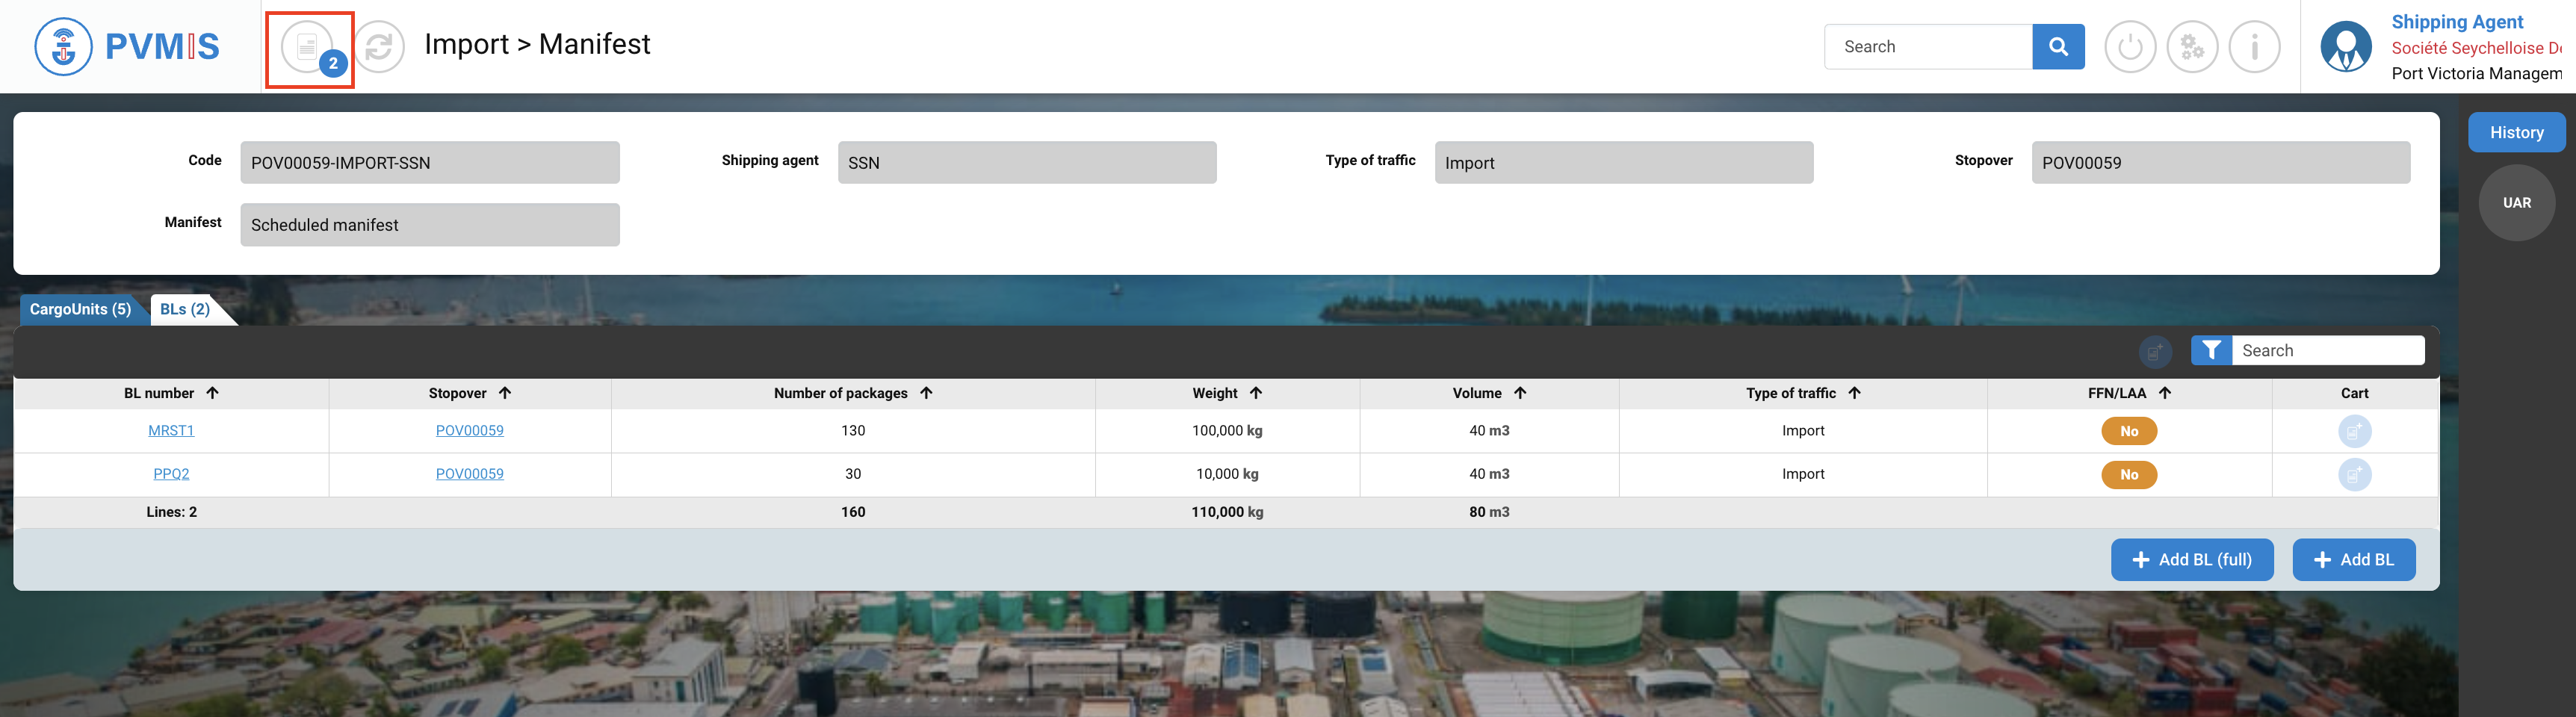The height and width of the screenshot is (717, 2576).
Task: Toggle FFN/LAA 'No' badge for MRST1
Action: (x=2128, y=431)
